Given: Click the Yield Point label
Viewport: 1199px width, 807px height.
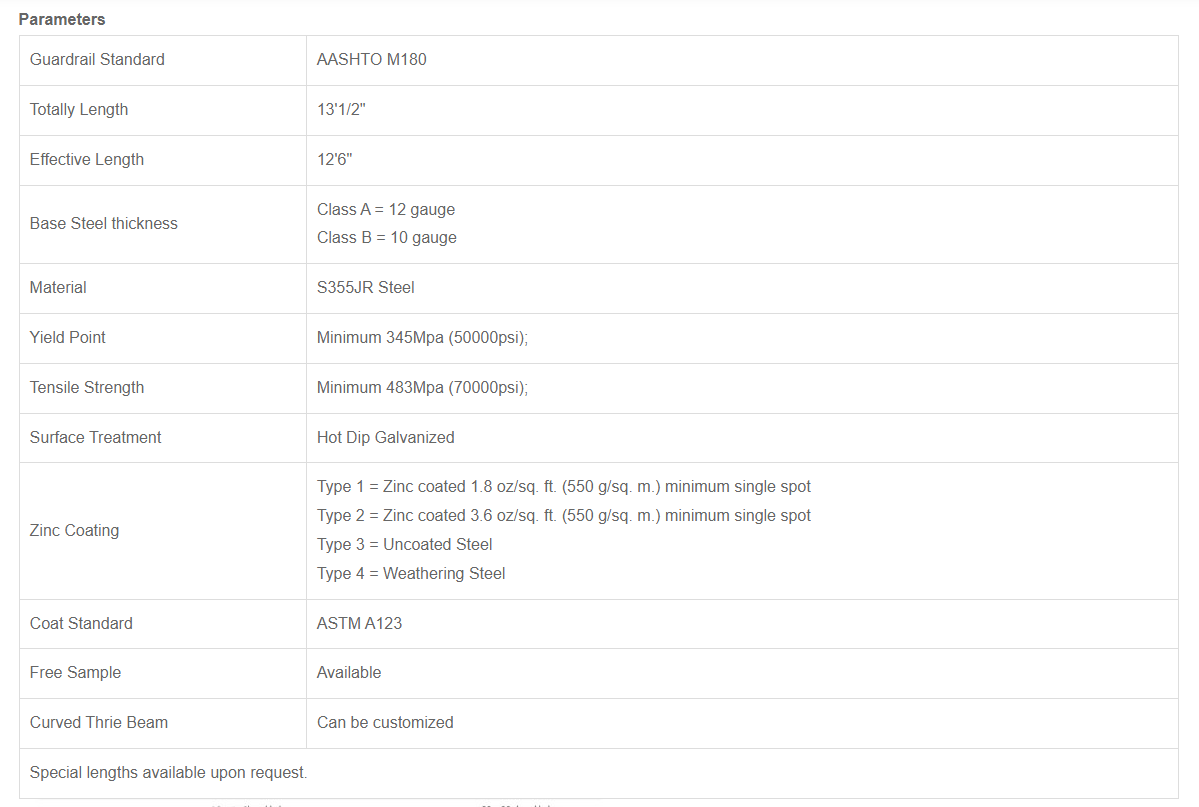Looking at the screenshot, I should 68,337.
